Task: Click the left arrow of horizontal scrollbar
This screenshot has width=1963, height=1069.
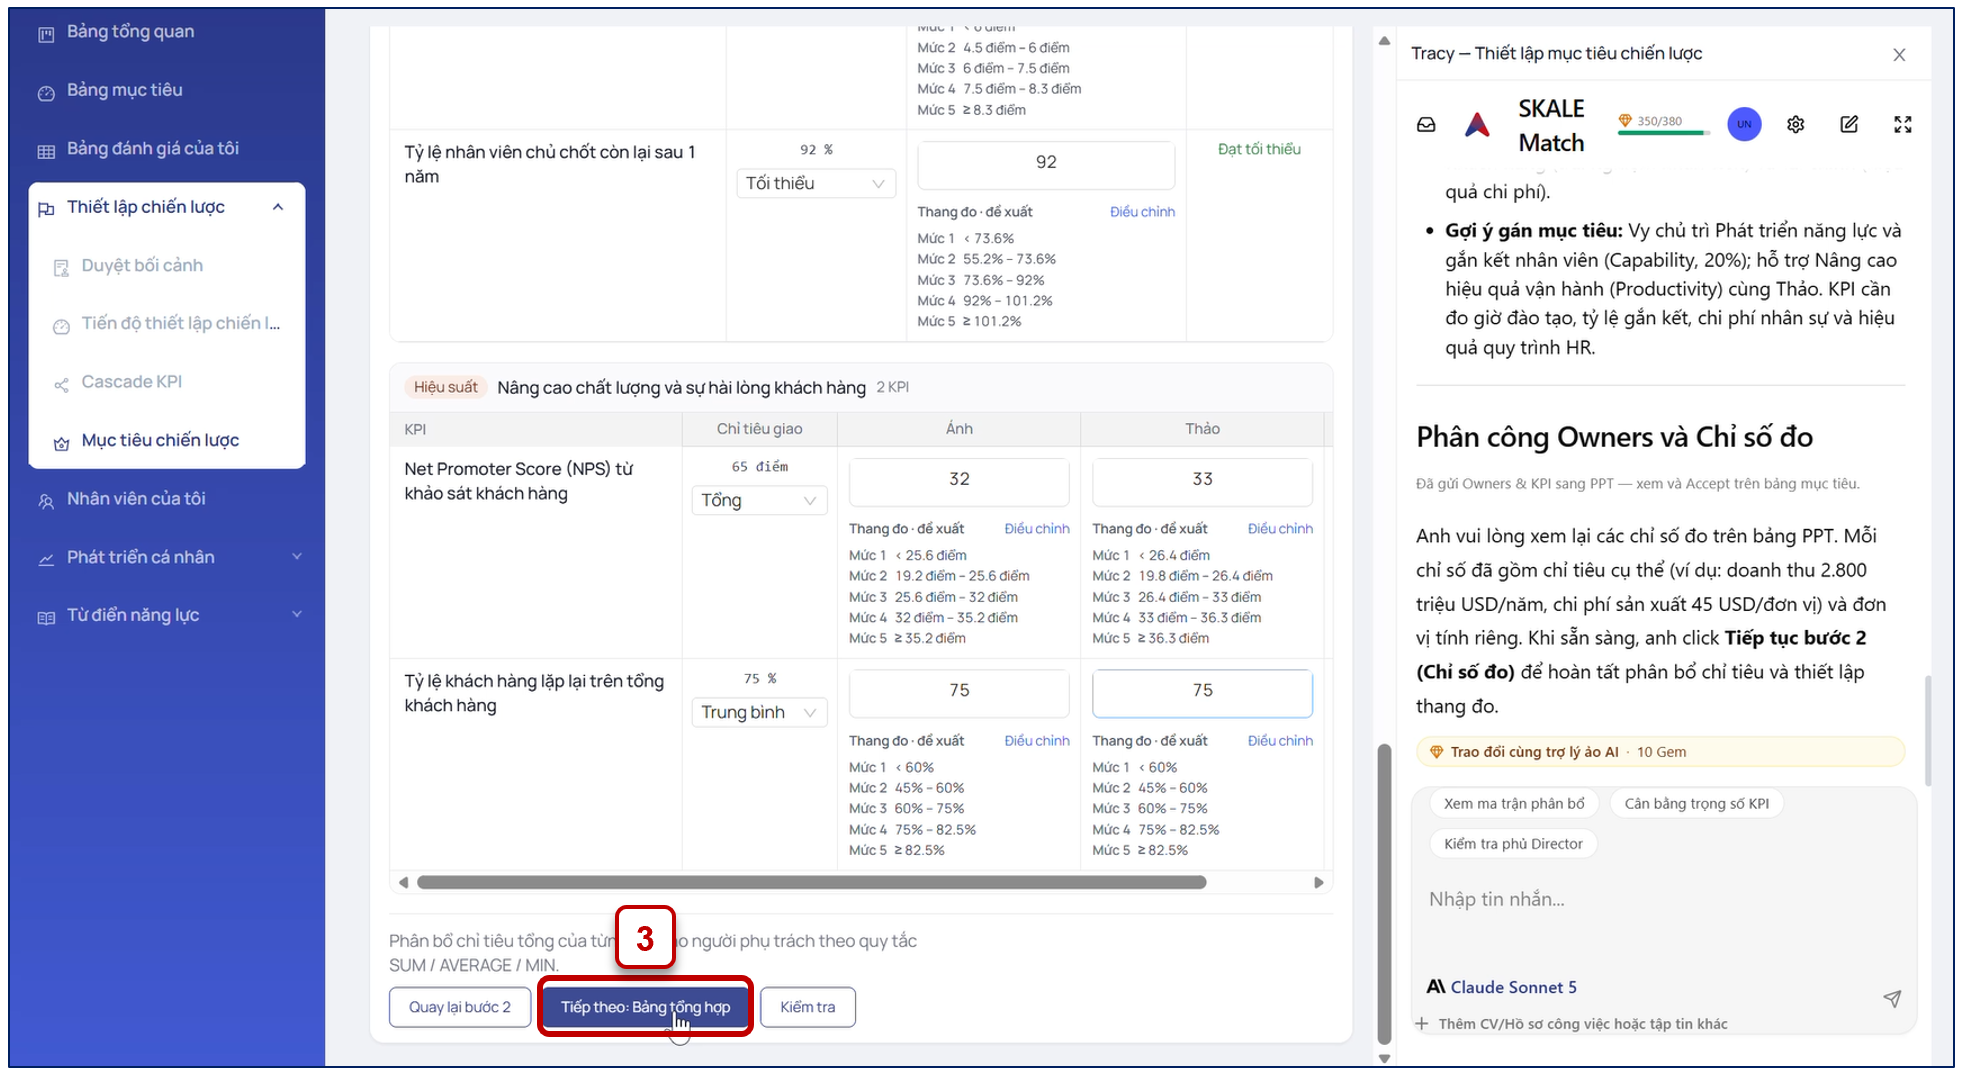Action: point(403,883)
